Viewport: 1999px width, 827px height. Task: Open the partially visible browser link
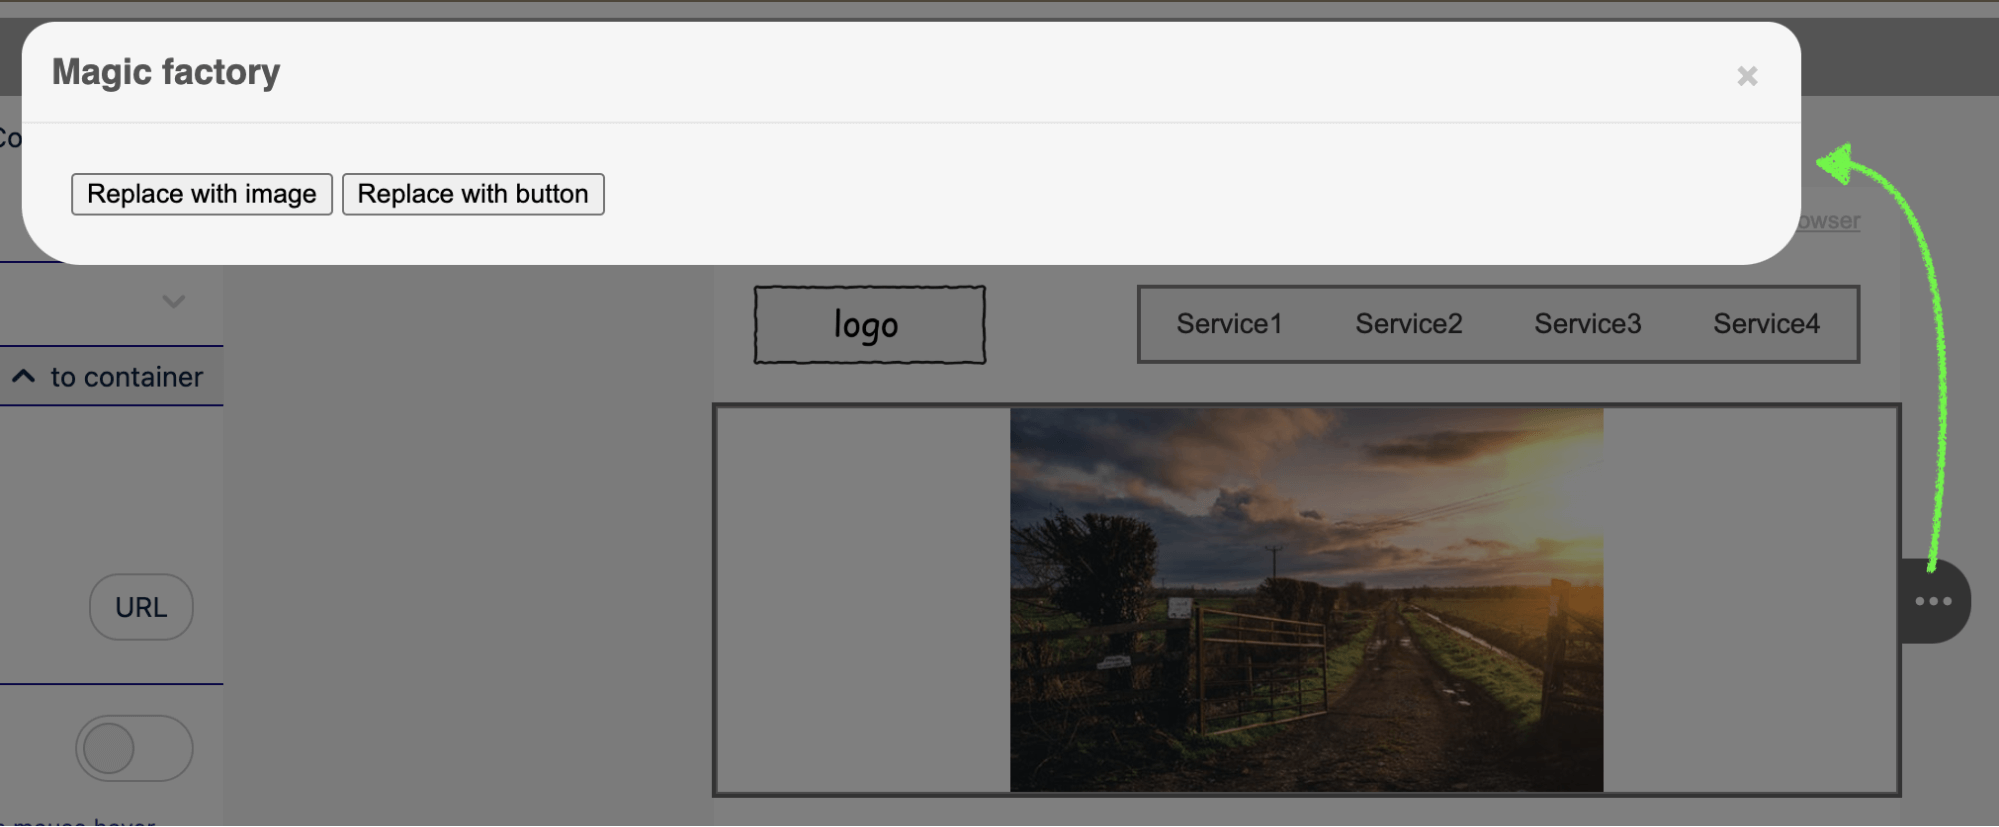(x=1829, y=221)
